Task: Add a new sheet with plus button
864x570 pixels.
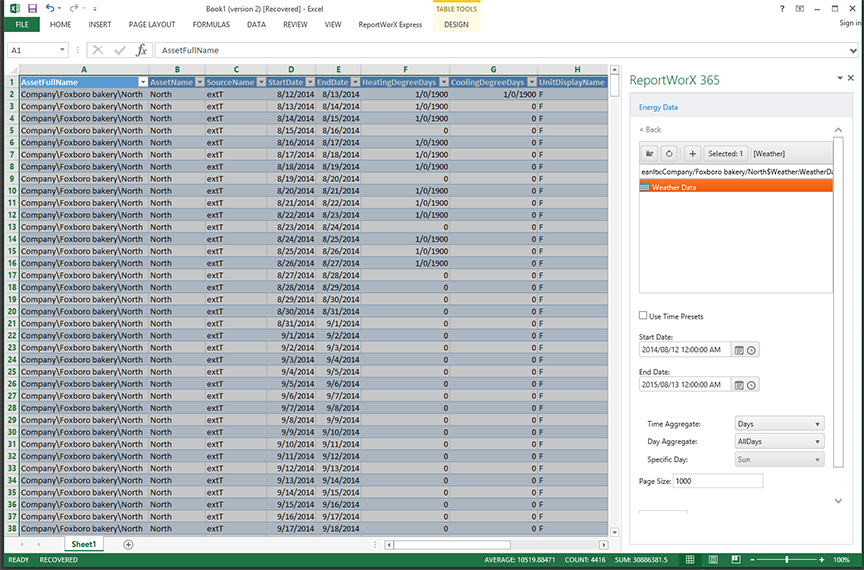Action: tap(128, 544)
